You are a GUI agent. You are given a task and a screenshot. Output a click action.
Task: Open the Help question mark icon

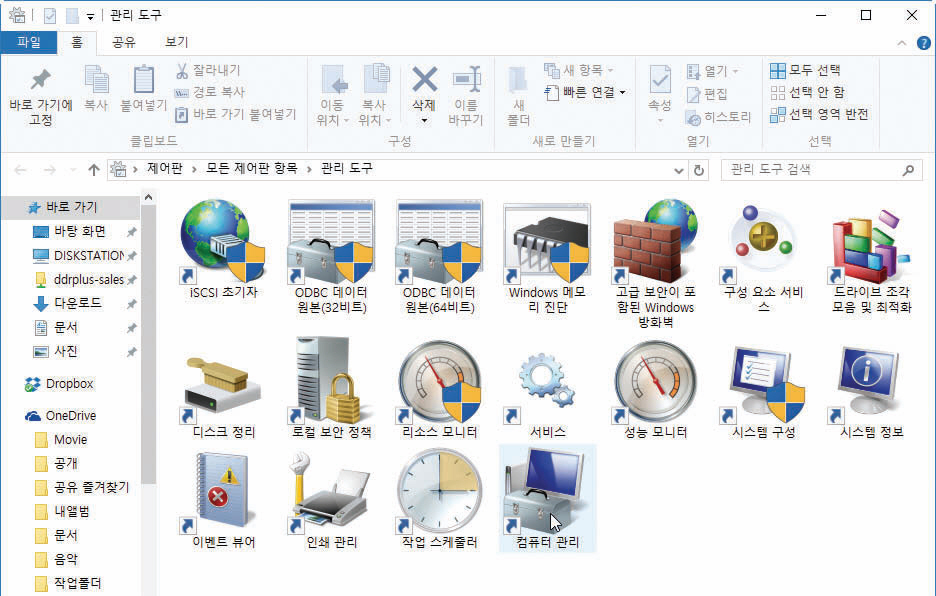(x=923, y=43)
